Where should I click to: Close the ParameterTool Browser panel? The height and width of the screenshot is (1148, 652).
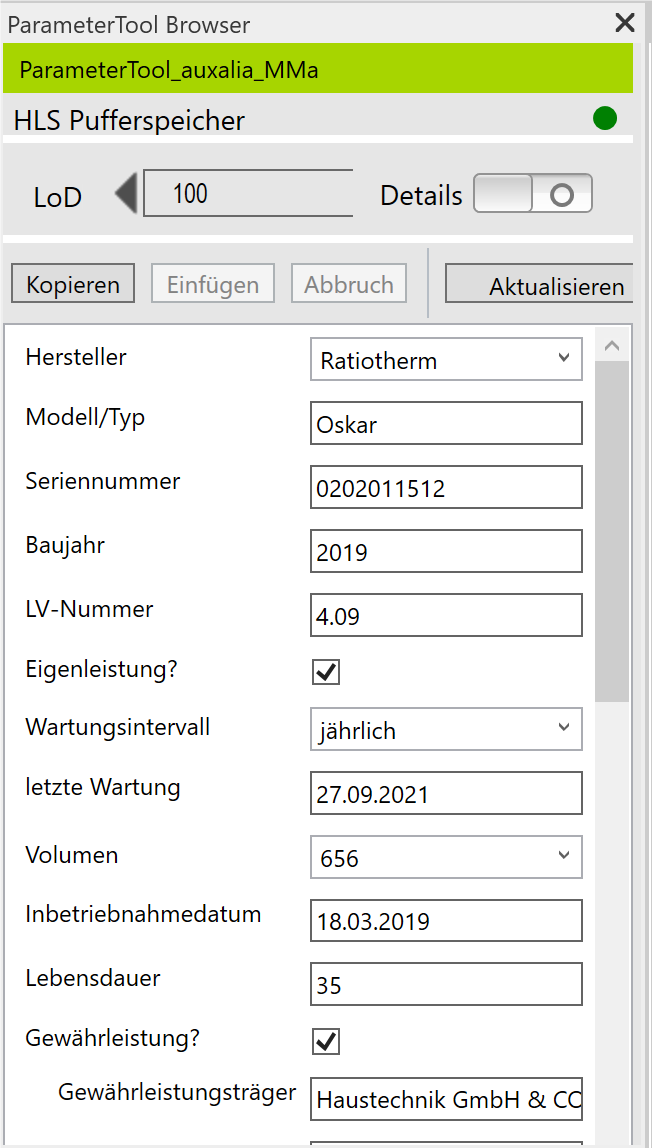[625, 23]
